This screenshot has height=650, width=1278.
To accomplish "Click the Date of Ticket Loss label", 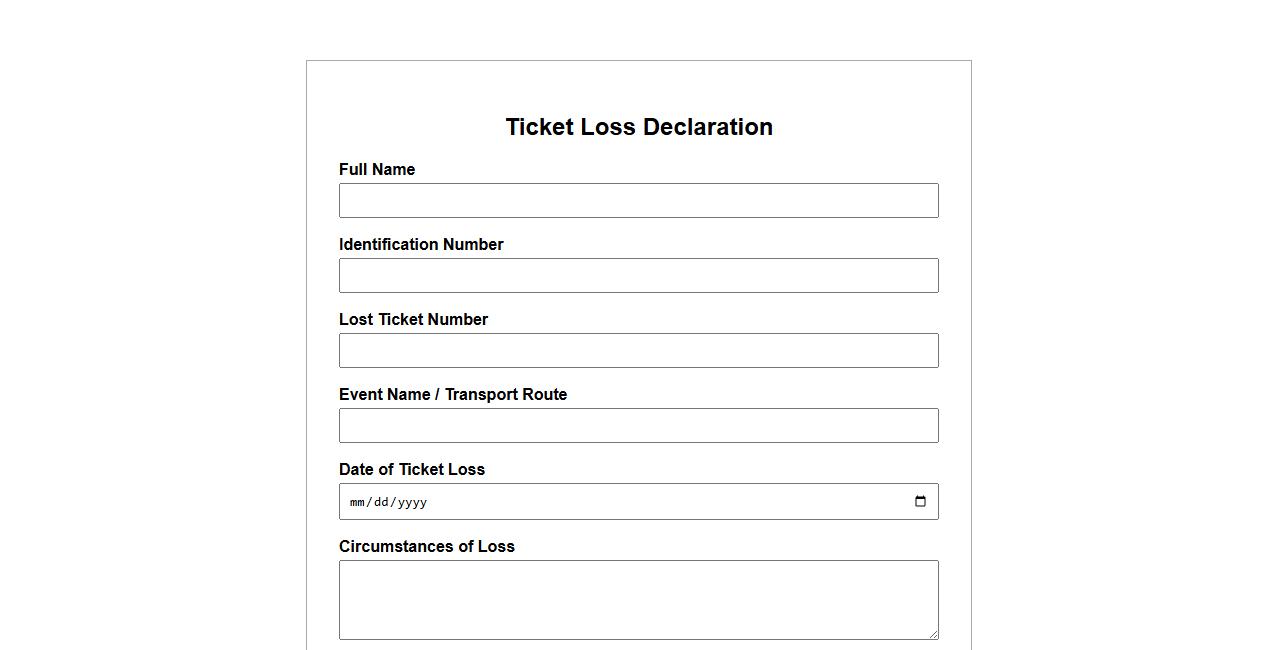I will 412,470.
